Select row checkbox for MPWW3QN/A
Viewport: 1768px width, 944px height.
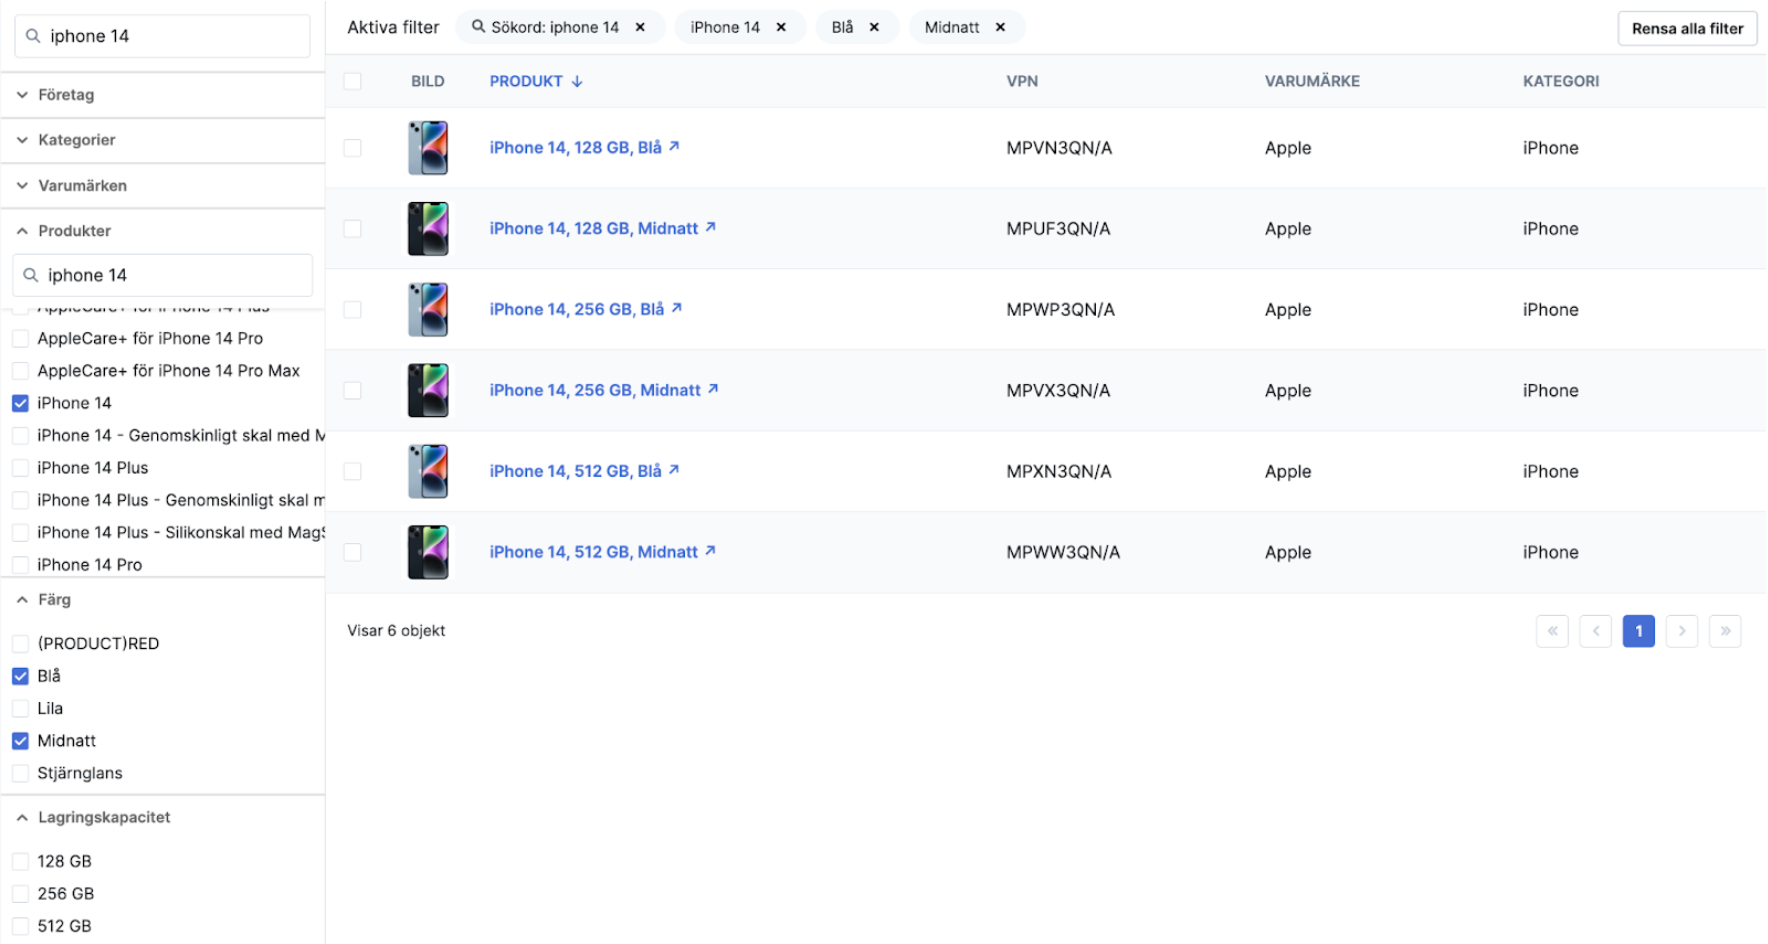(x=353, y=553)
